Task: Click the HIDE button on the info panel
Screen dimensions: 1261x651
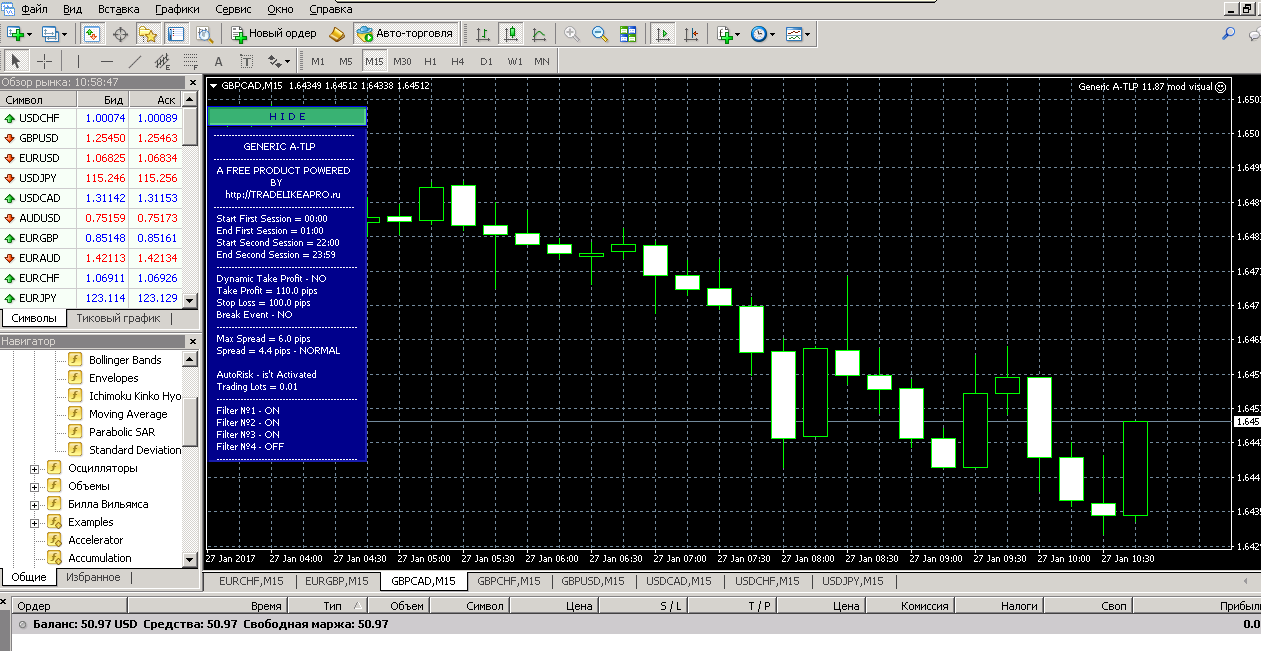Action: point(288,116)
